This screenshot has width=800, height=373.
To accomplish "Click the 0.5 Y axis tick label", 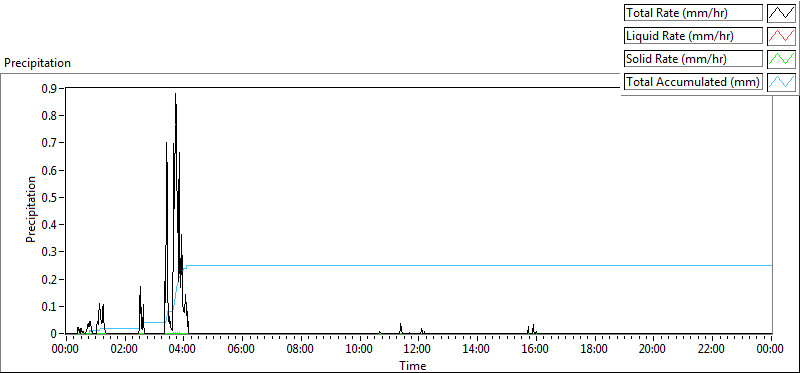I will pos(51,197).
